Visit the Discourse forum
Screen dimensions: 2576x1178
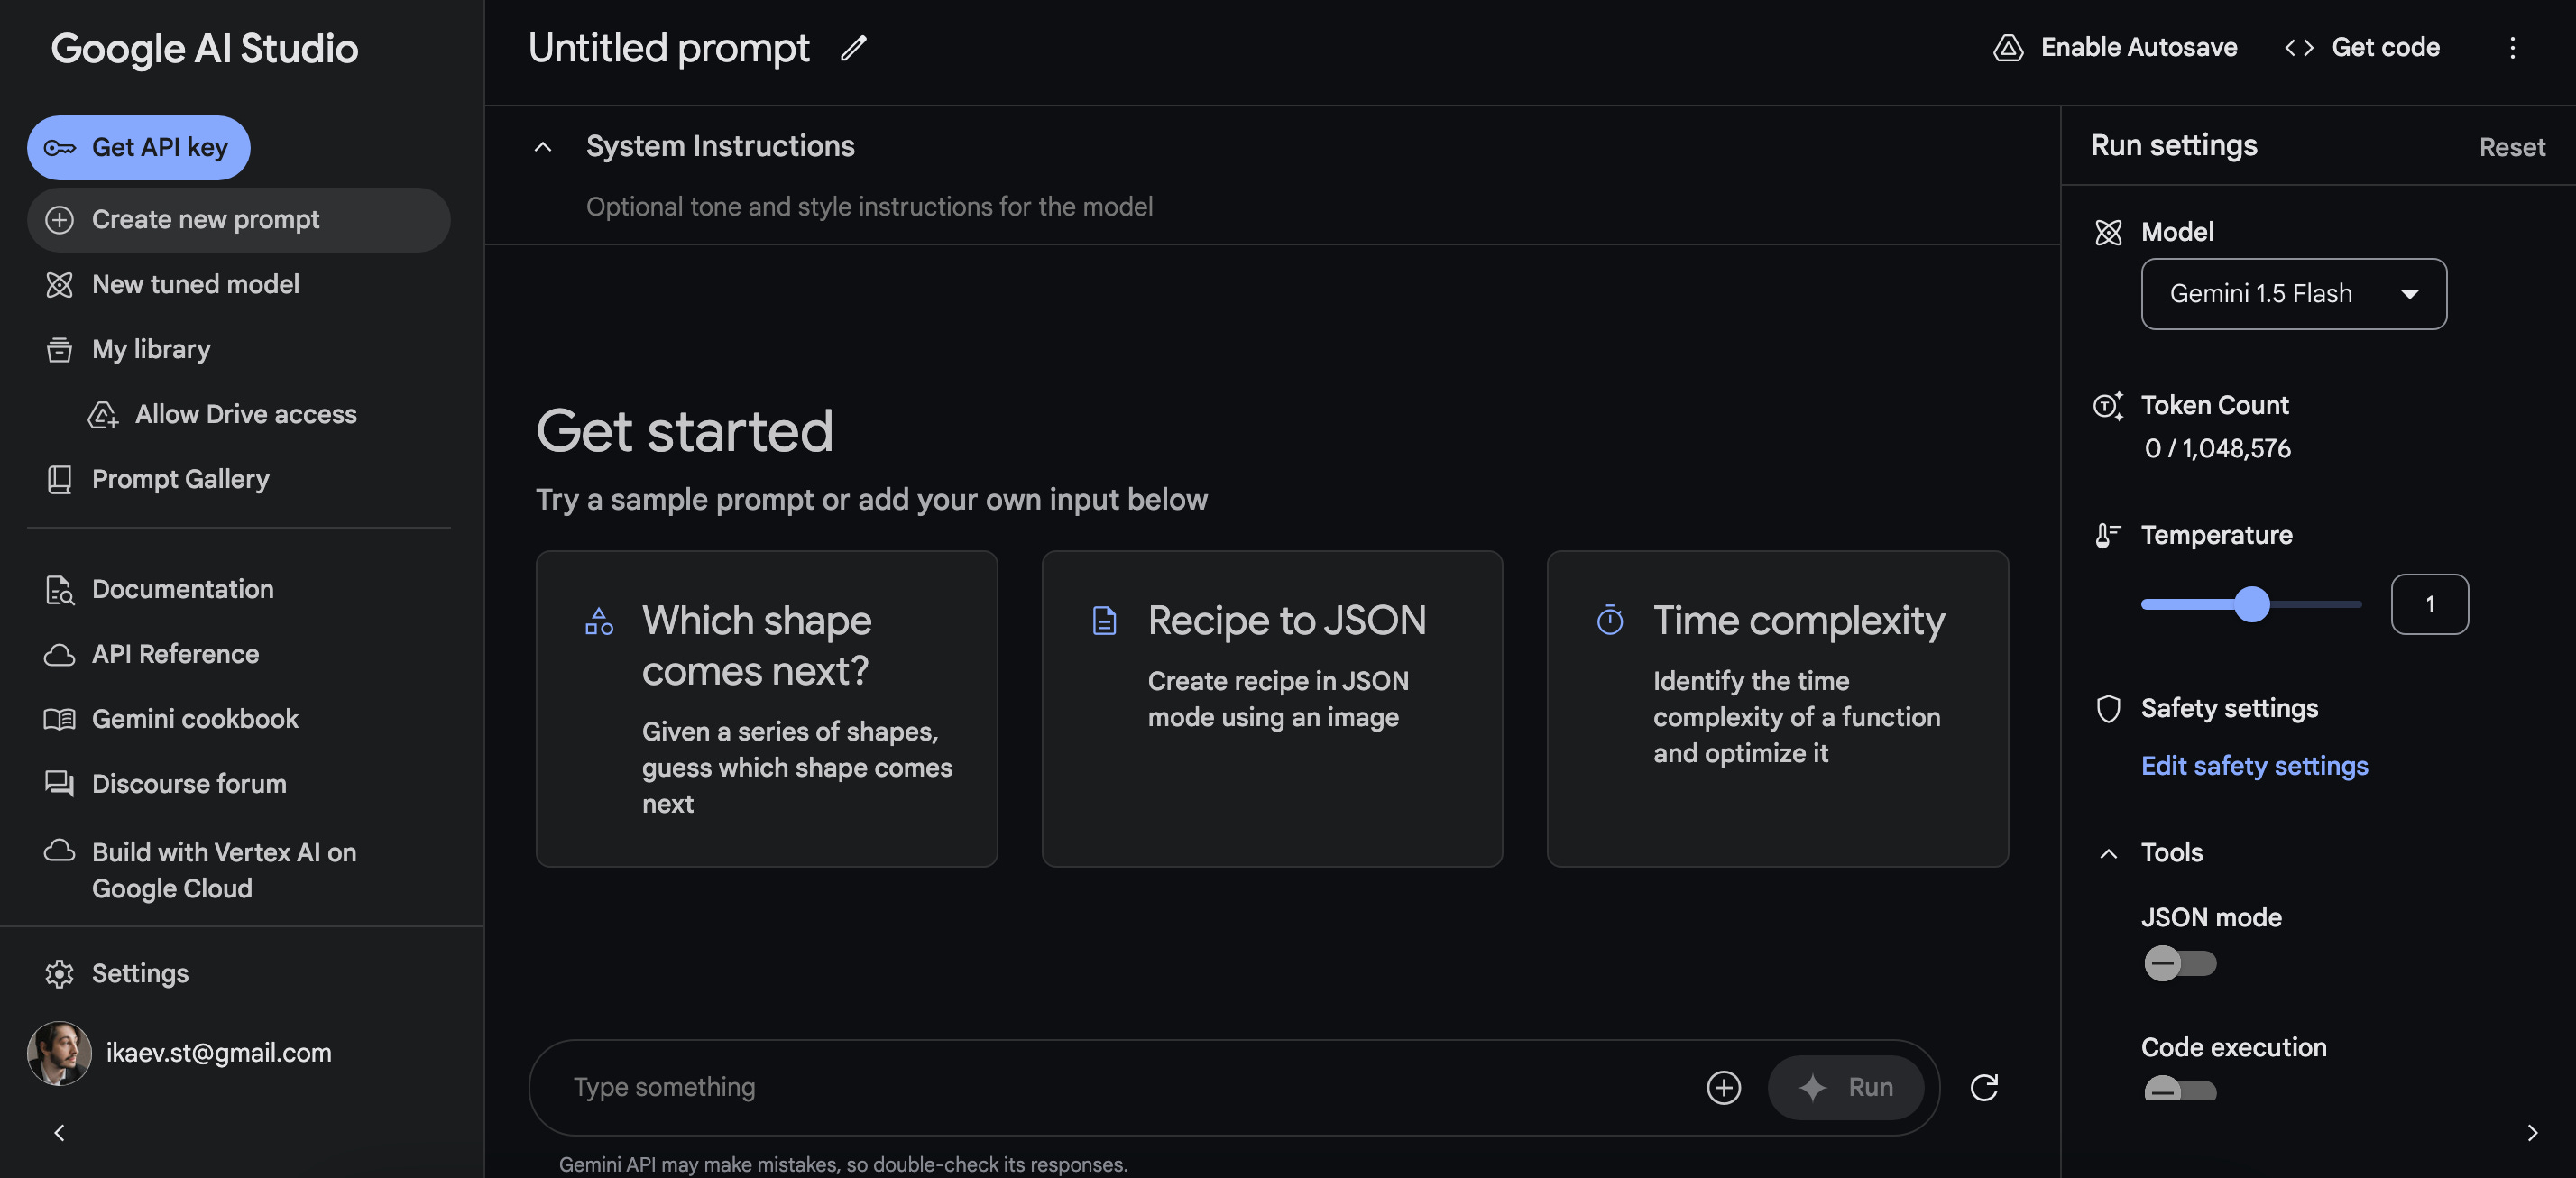click(x=238, y=784)
